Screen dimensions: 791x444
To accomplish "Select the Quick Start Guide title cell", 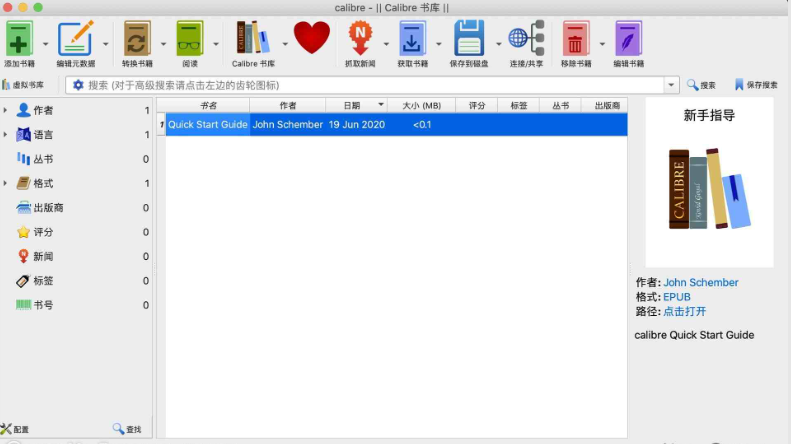I will (208, 125).
